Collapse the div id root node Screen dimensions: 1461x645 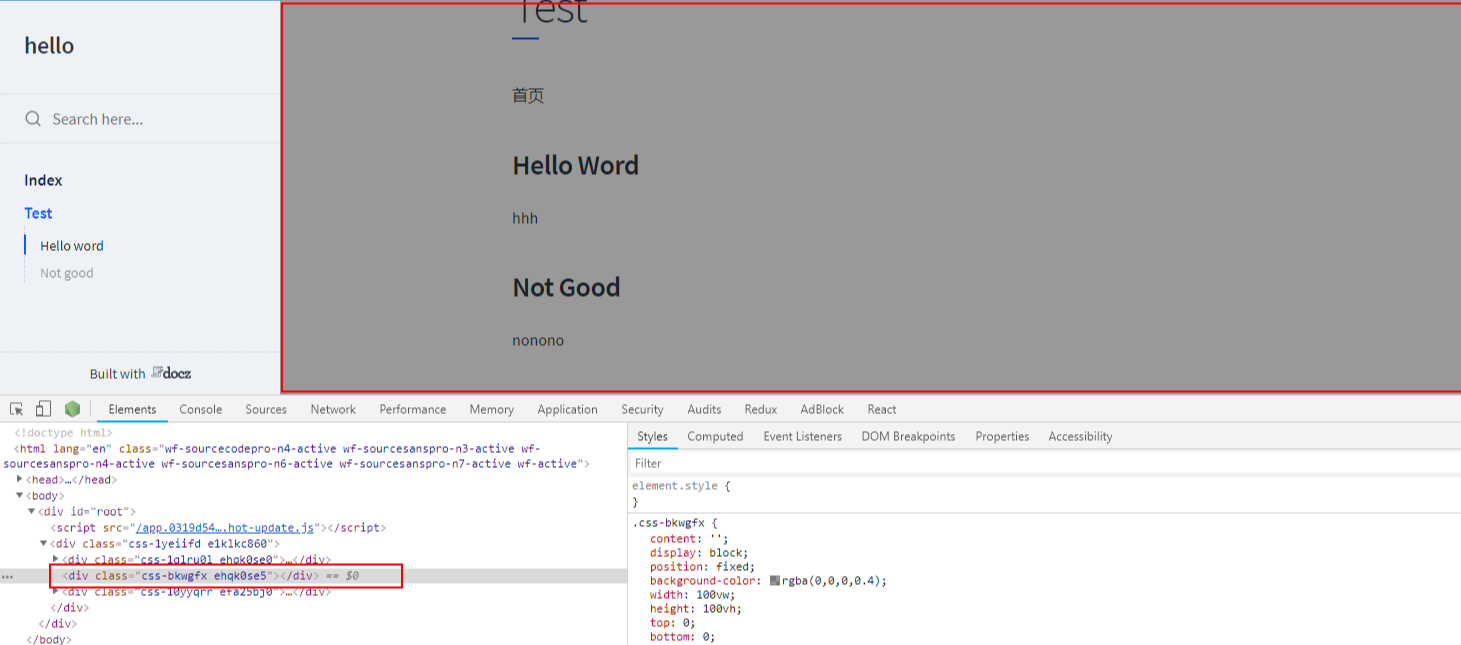(x=32, y=512)
